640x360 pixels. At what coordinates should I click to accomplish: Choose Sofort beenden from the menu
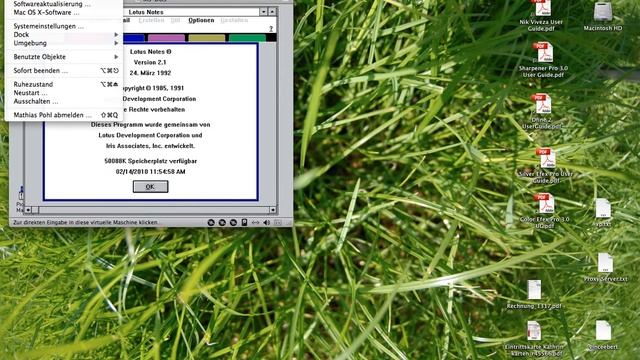pyautogui.click(x=64, y=71)
